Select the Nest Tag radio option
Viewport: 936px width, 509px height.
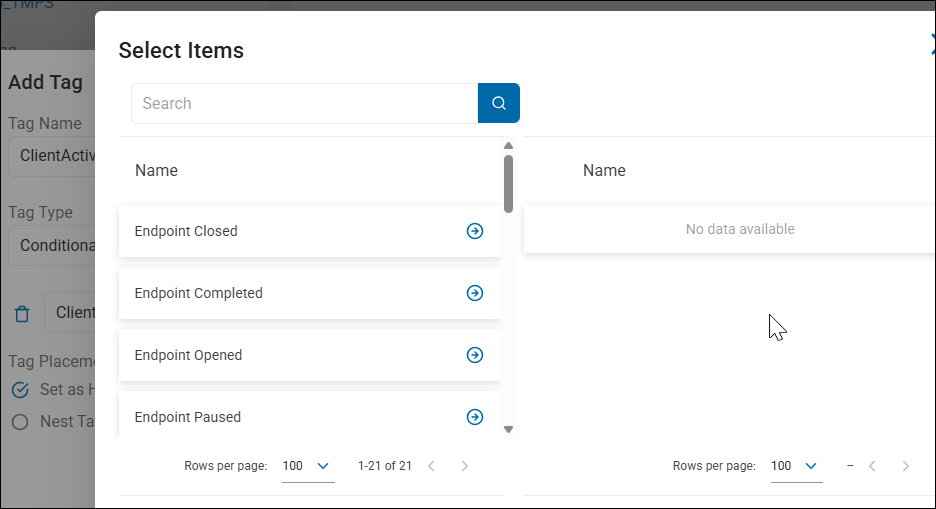tap(20, 422)
